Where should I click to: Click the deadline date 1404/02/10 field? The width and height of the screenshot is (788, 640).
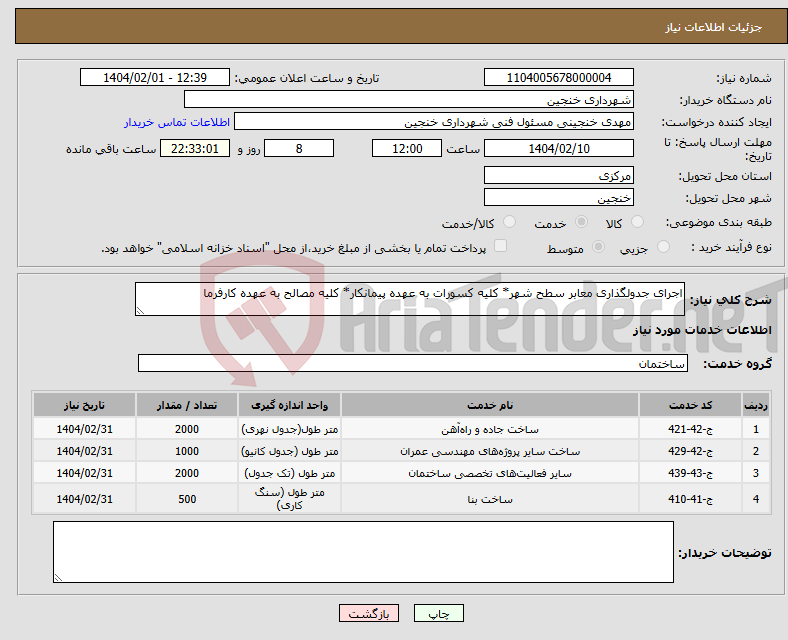point(558,148)
